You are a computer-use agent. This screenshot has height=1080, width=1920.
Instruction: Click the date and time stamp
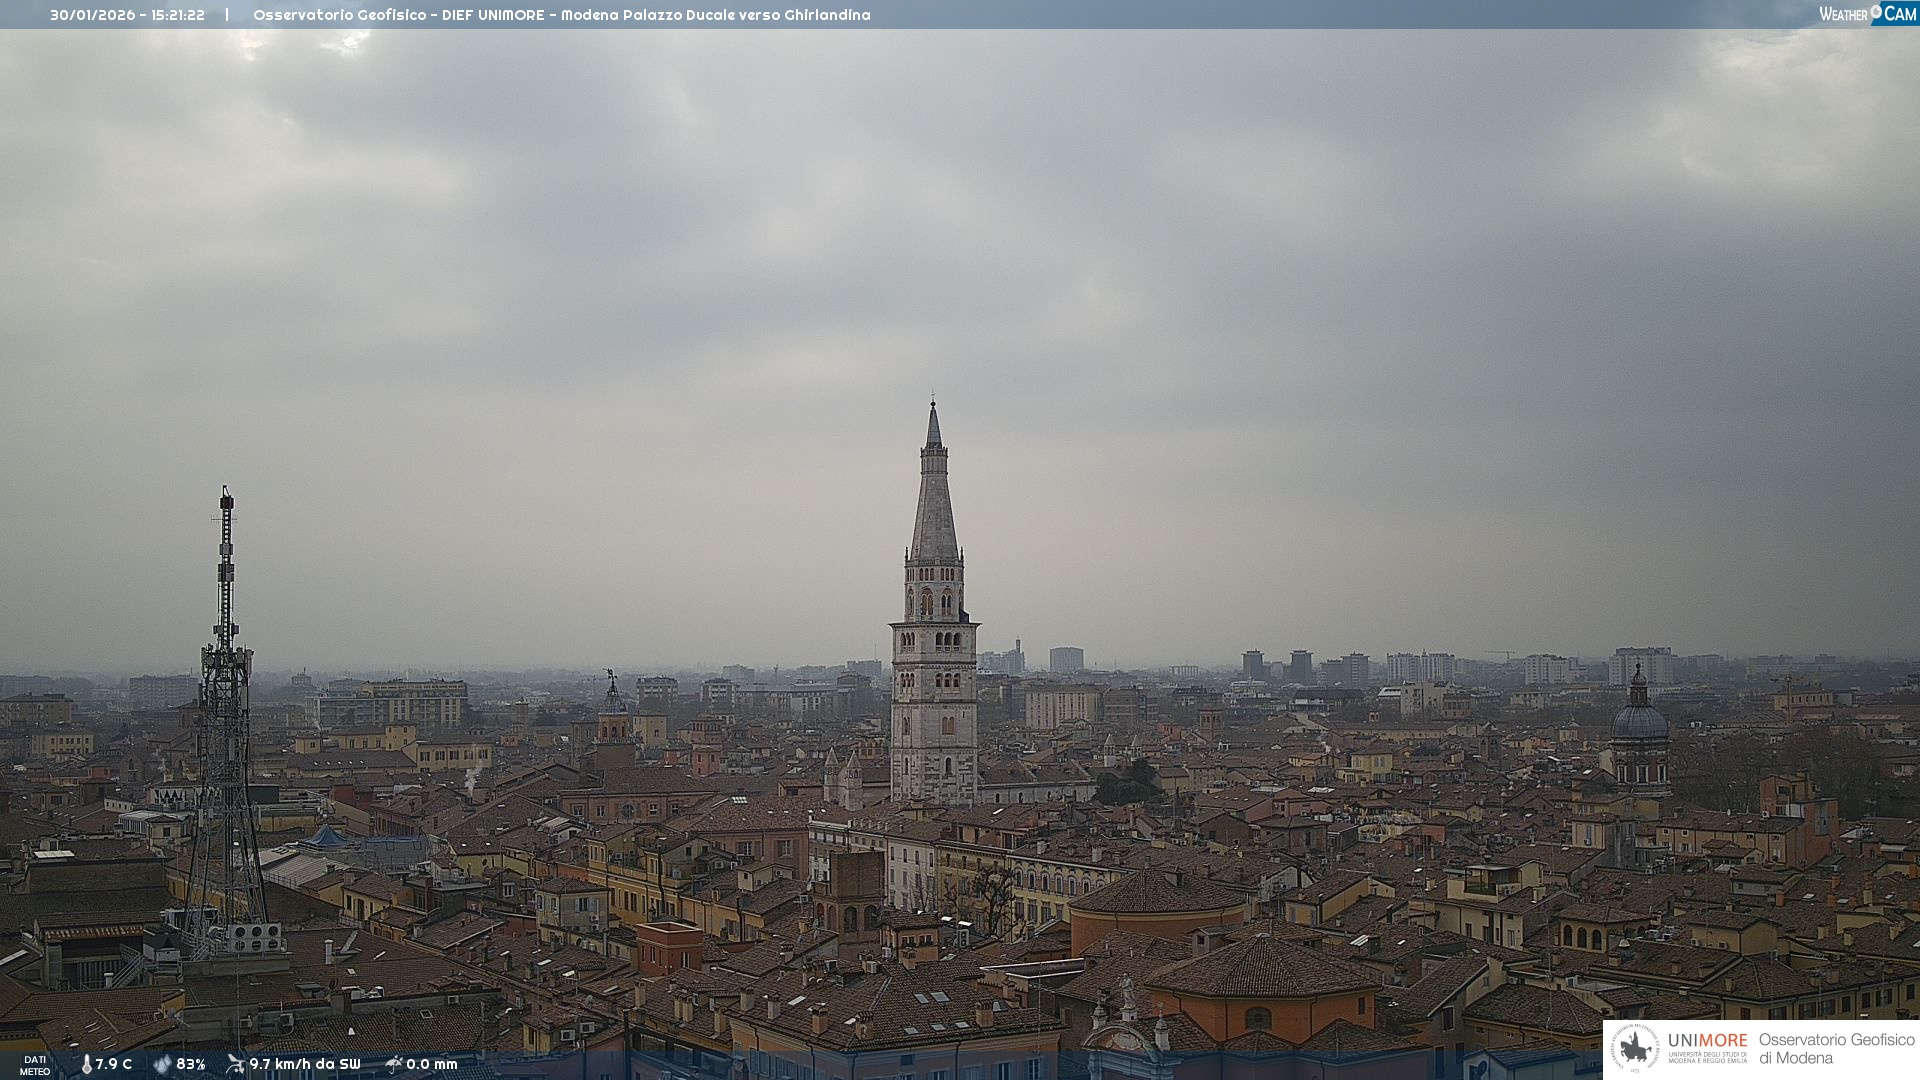click(127, 15)
